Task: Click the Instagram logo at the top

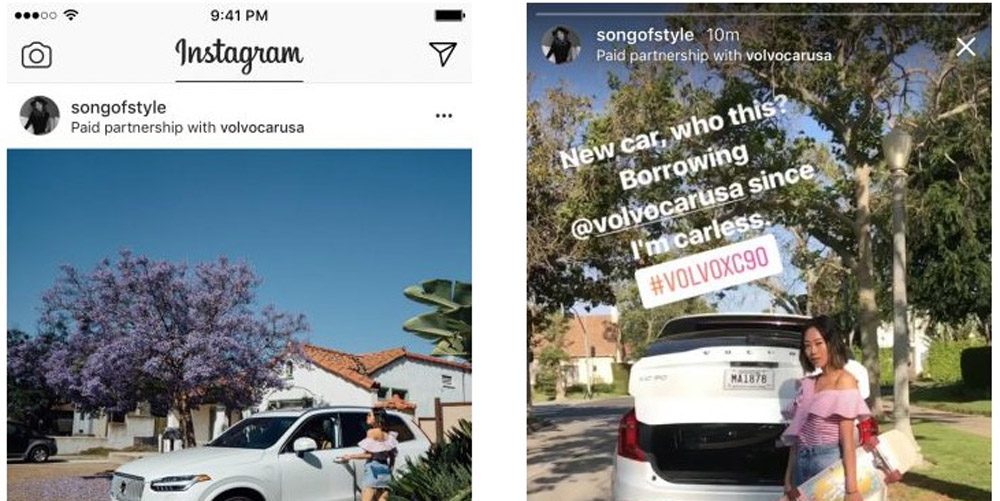Action: 239,56
